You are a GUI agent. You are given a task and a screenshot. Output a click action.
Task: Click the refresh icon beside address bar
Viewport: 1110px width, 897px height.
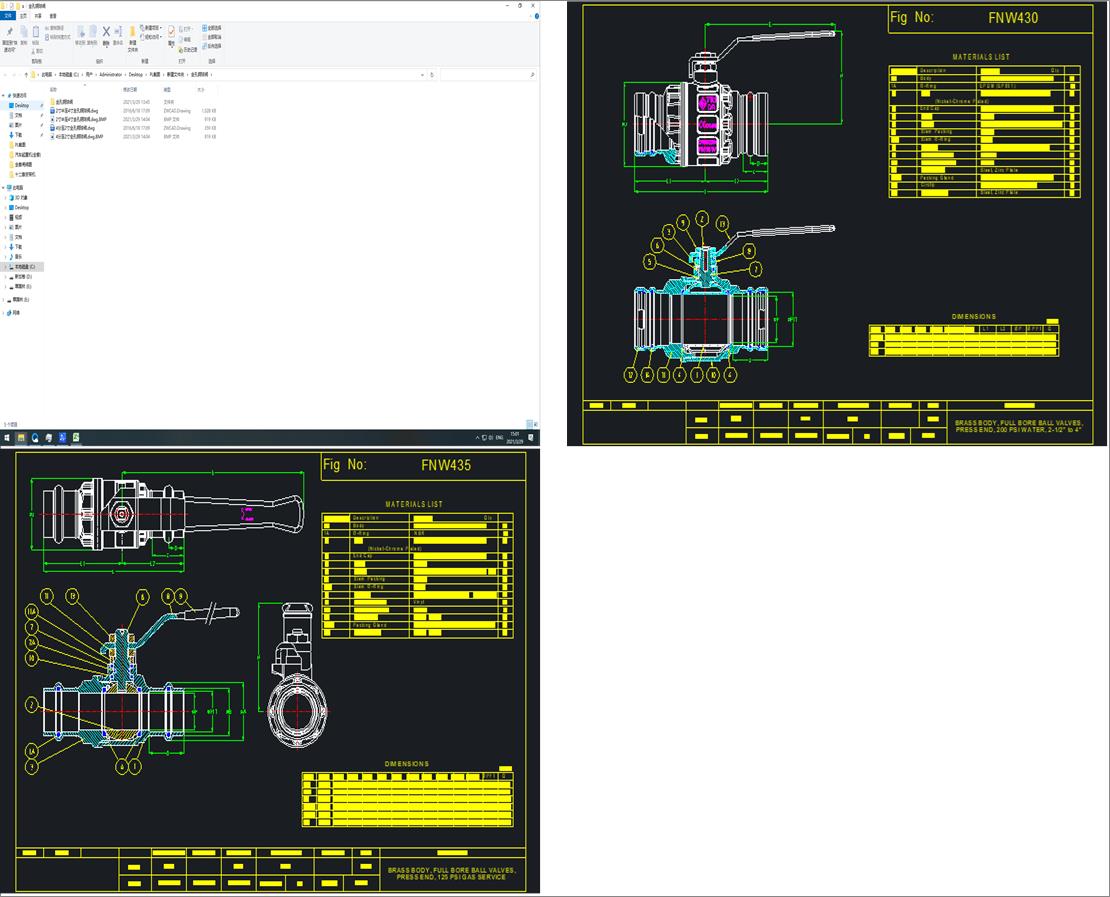[432, 74]
